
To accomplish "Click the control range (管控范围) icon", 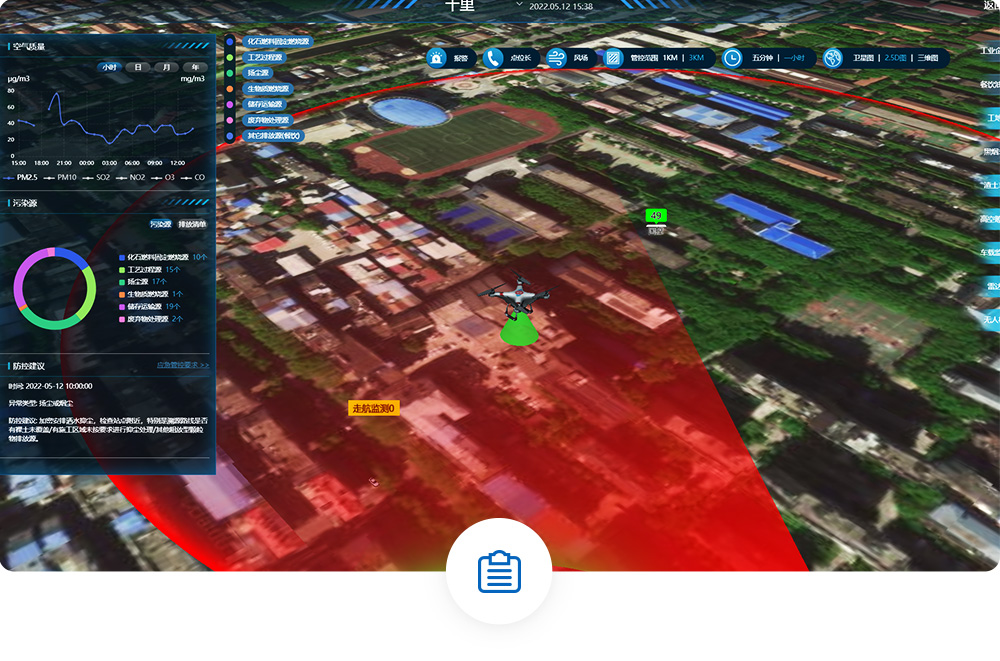I will coord(613,59).
